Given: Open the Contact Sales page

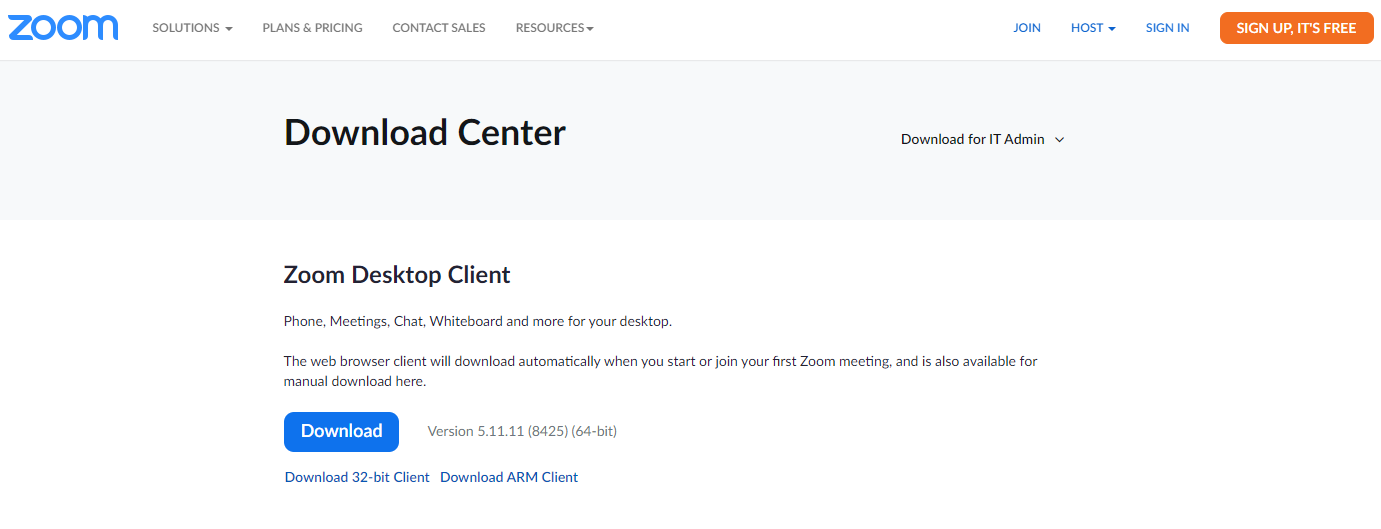Looking at the screenshot, I should coord(439,28).
